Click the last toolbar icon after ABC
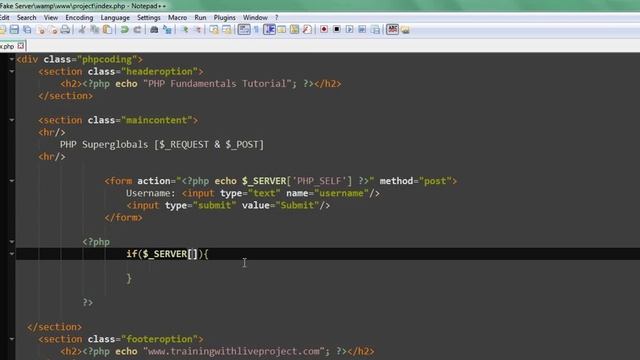 coord(405,29)
